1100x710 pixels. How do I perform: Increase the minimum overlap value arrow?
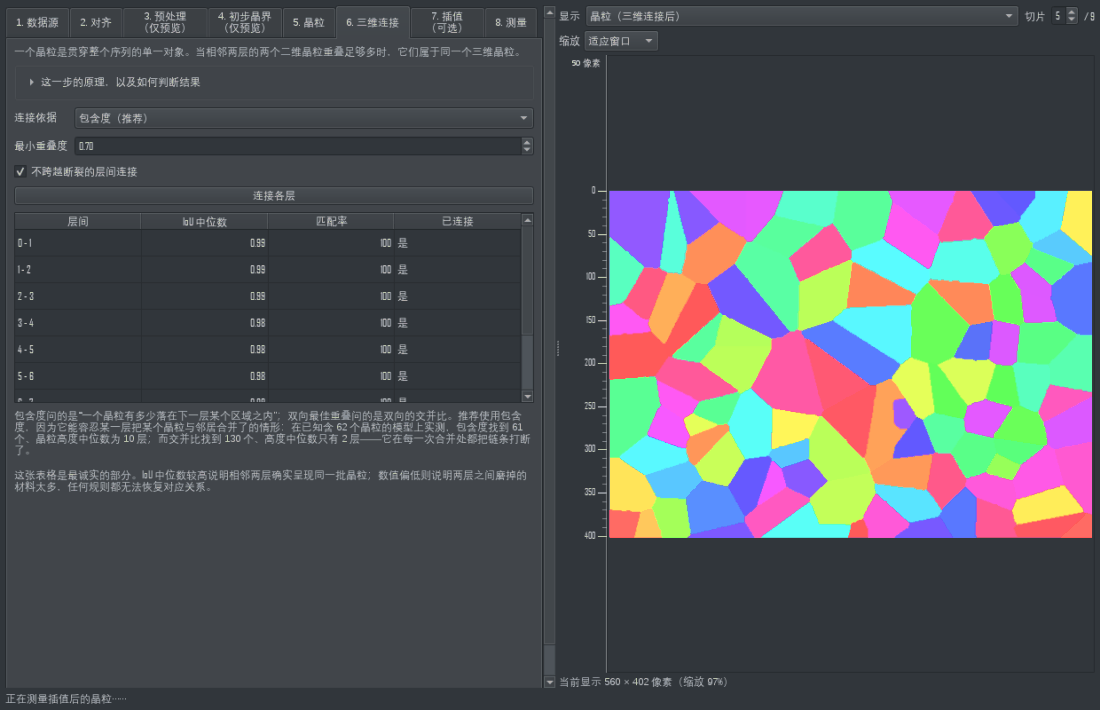[527, 142]
